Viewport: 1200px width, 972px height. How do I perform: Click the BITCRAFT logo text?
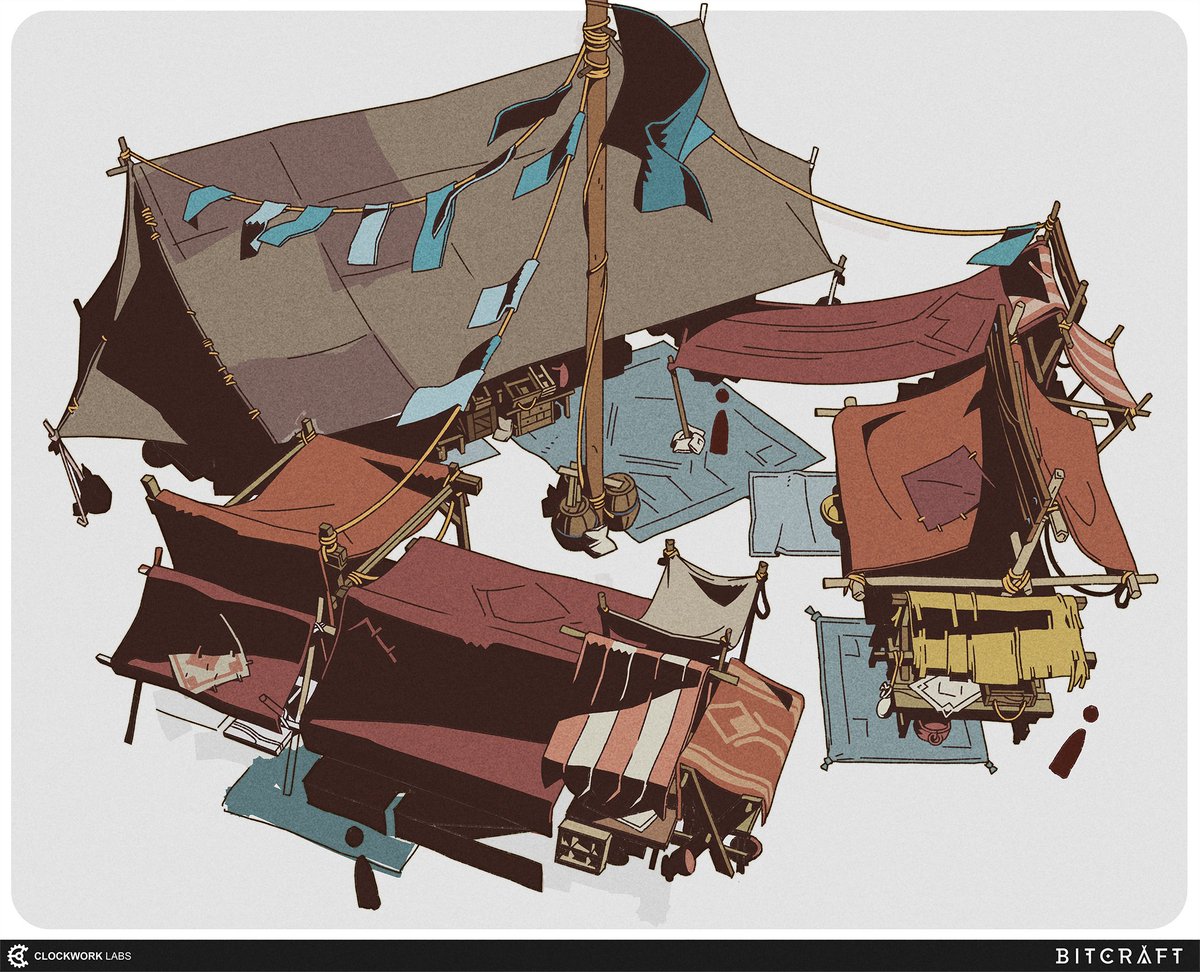tap(1121, 955)
